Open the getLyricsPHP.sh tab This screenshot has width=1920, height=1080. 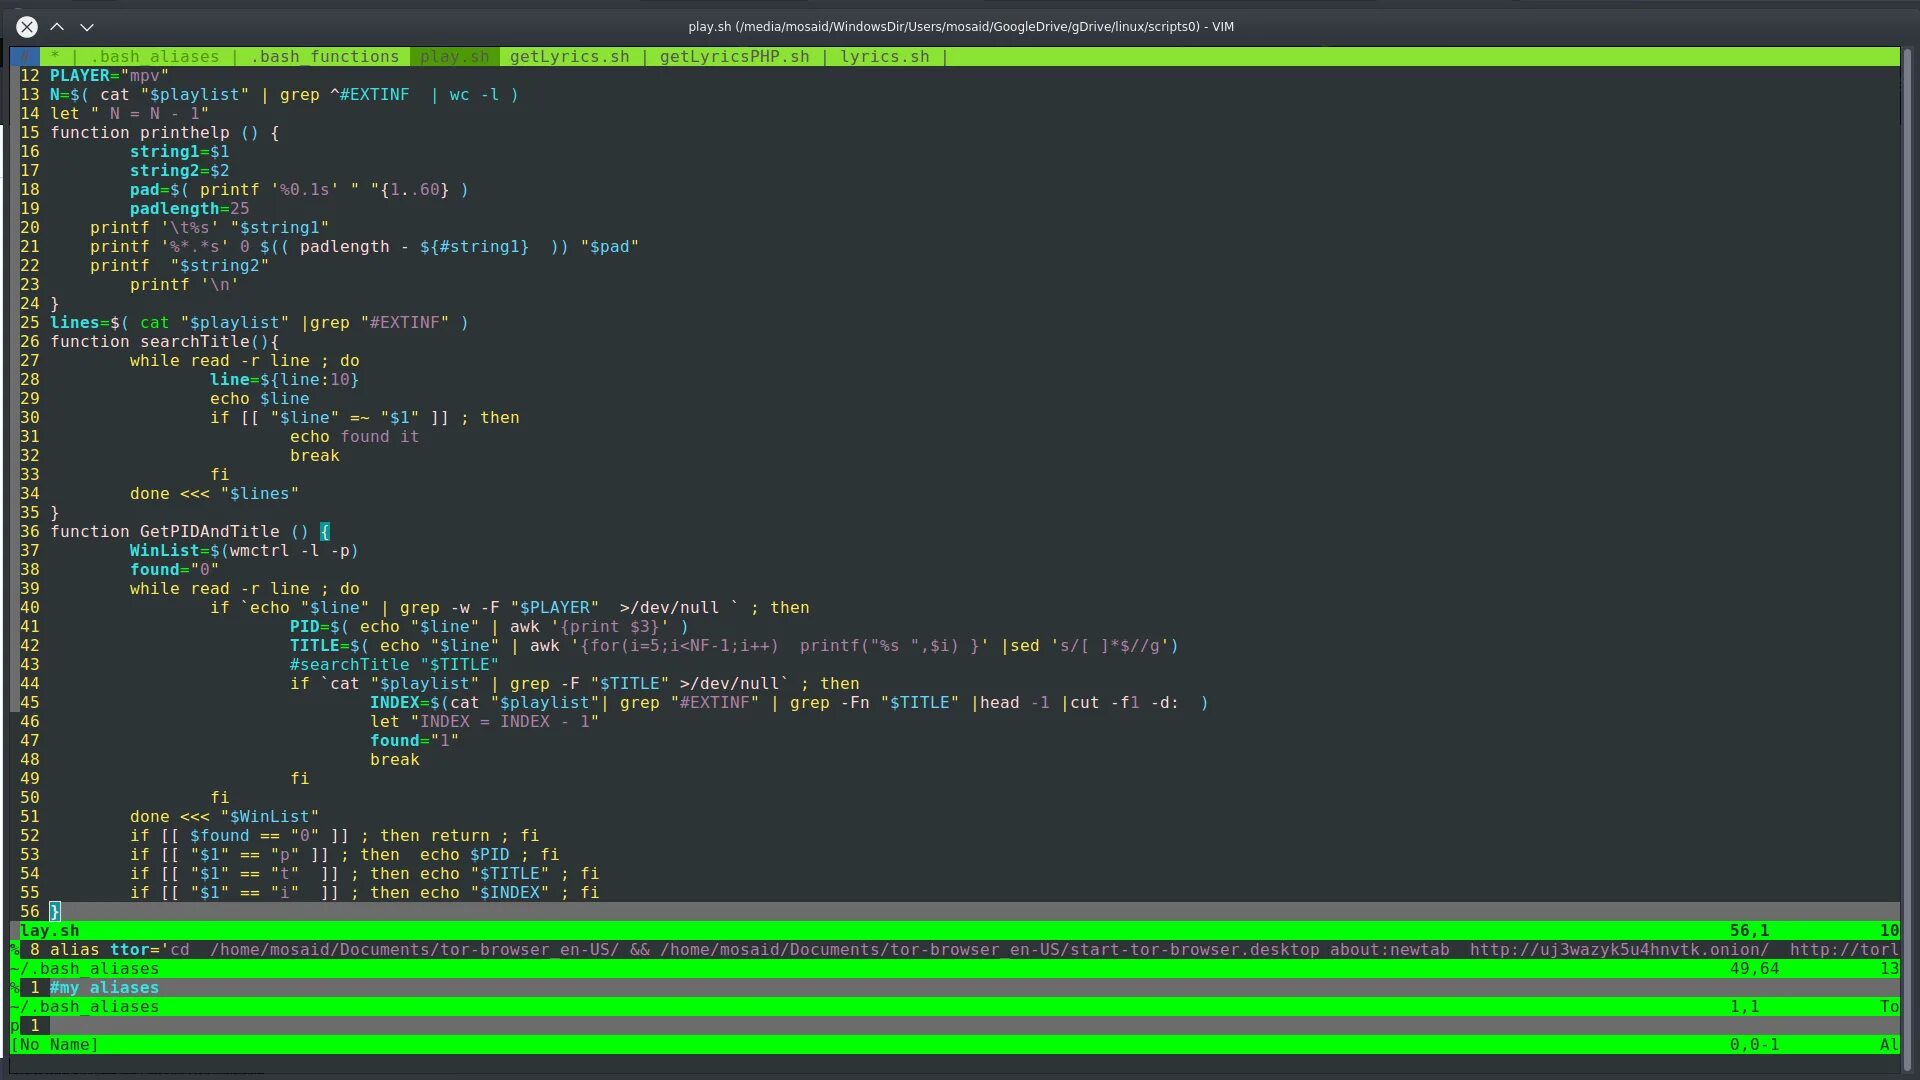(734, 57)
